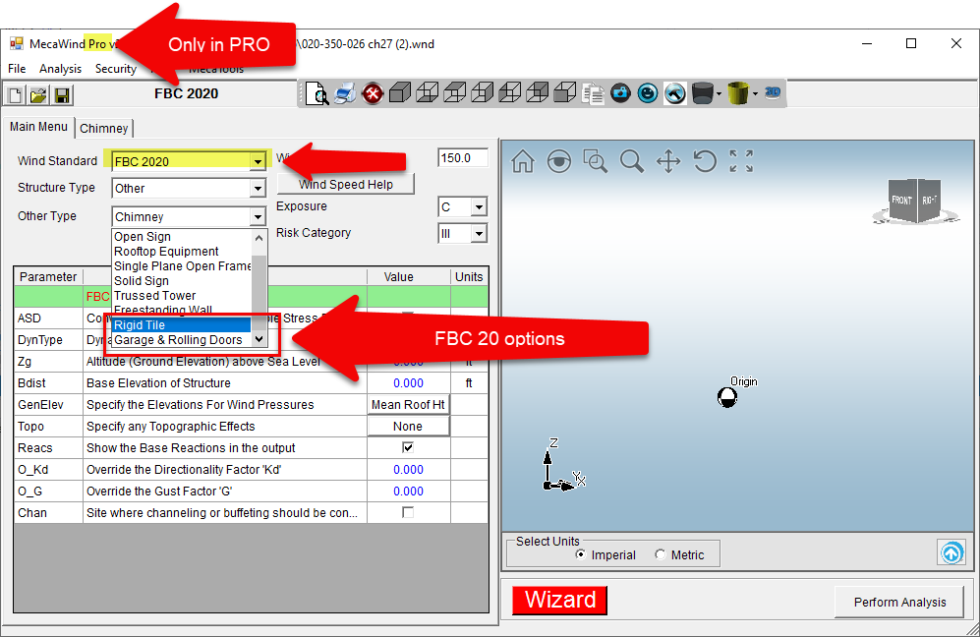This screenshot has height=637, width=980.
Task: Click the yellow cylinder icon
Action: 738,93
